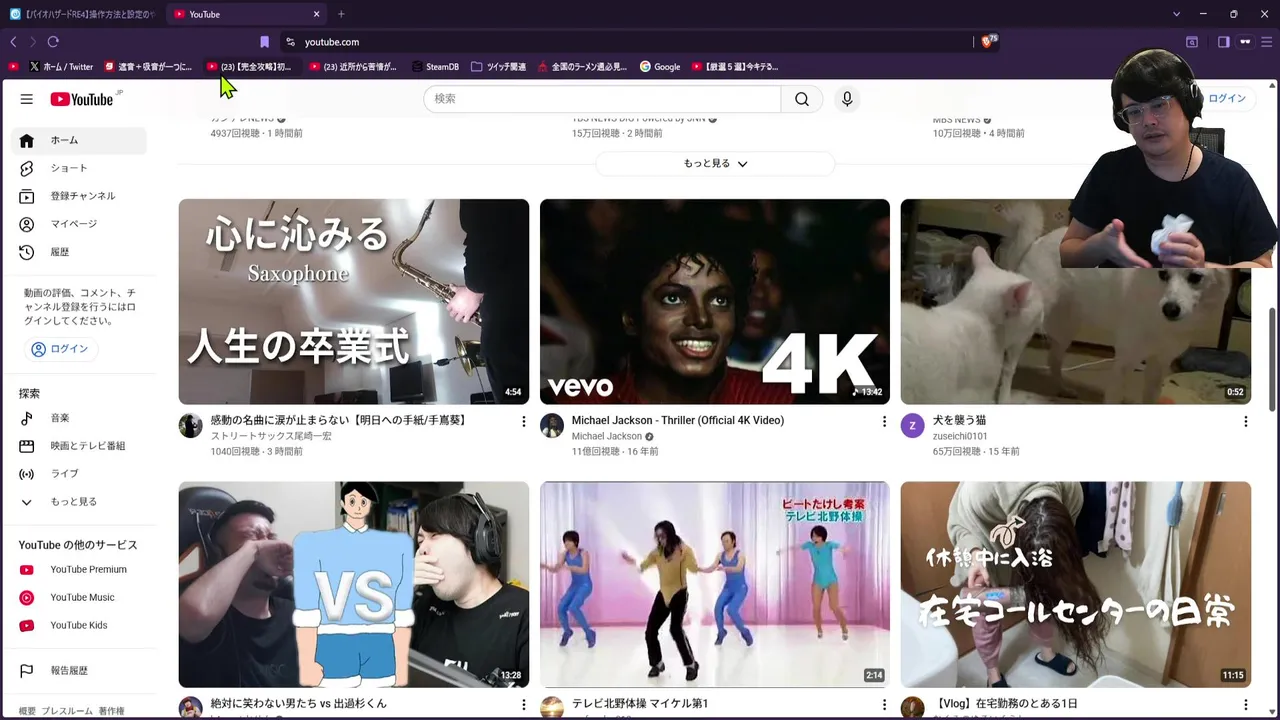The image size is (1280, 720).
Task: Close the YouTube browser tab
Action: (317, 14)
